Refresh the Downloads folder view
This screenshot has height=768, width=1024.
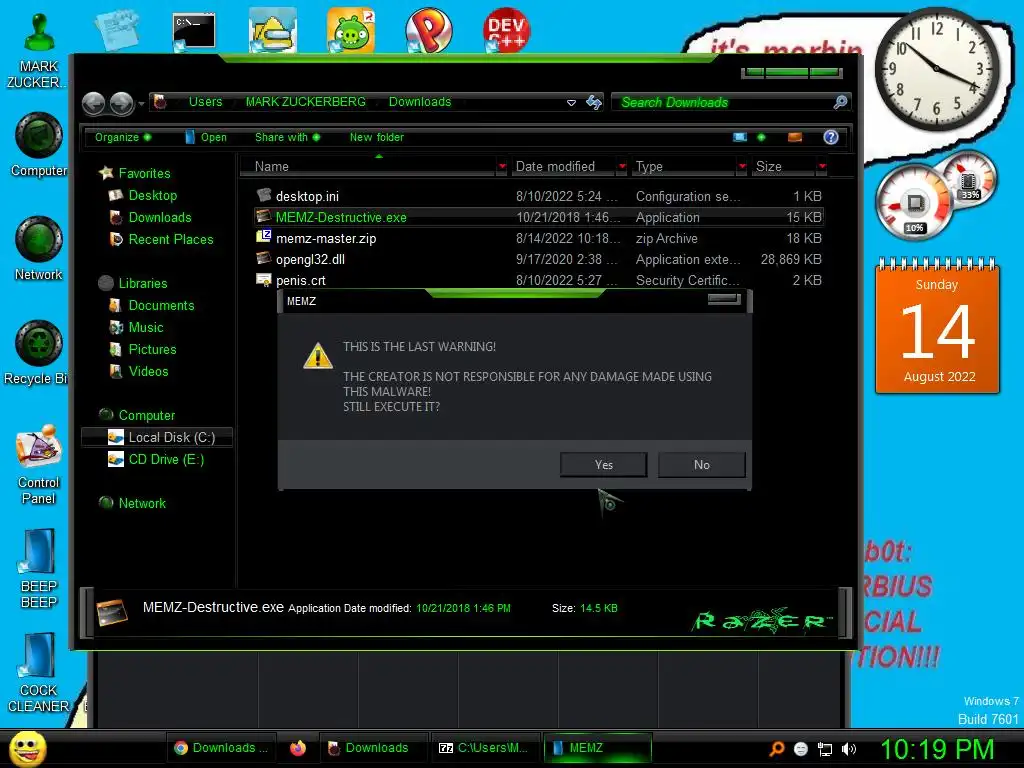click(x=594, y=102)
